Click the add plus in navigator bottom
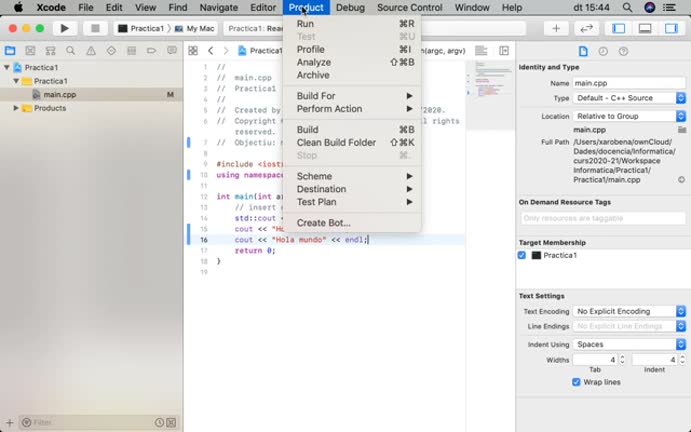The image size is (691, 432). pos(10,422)
